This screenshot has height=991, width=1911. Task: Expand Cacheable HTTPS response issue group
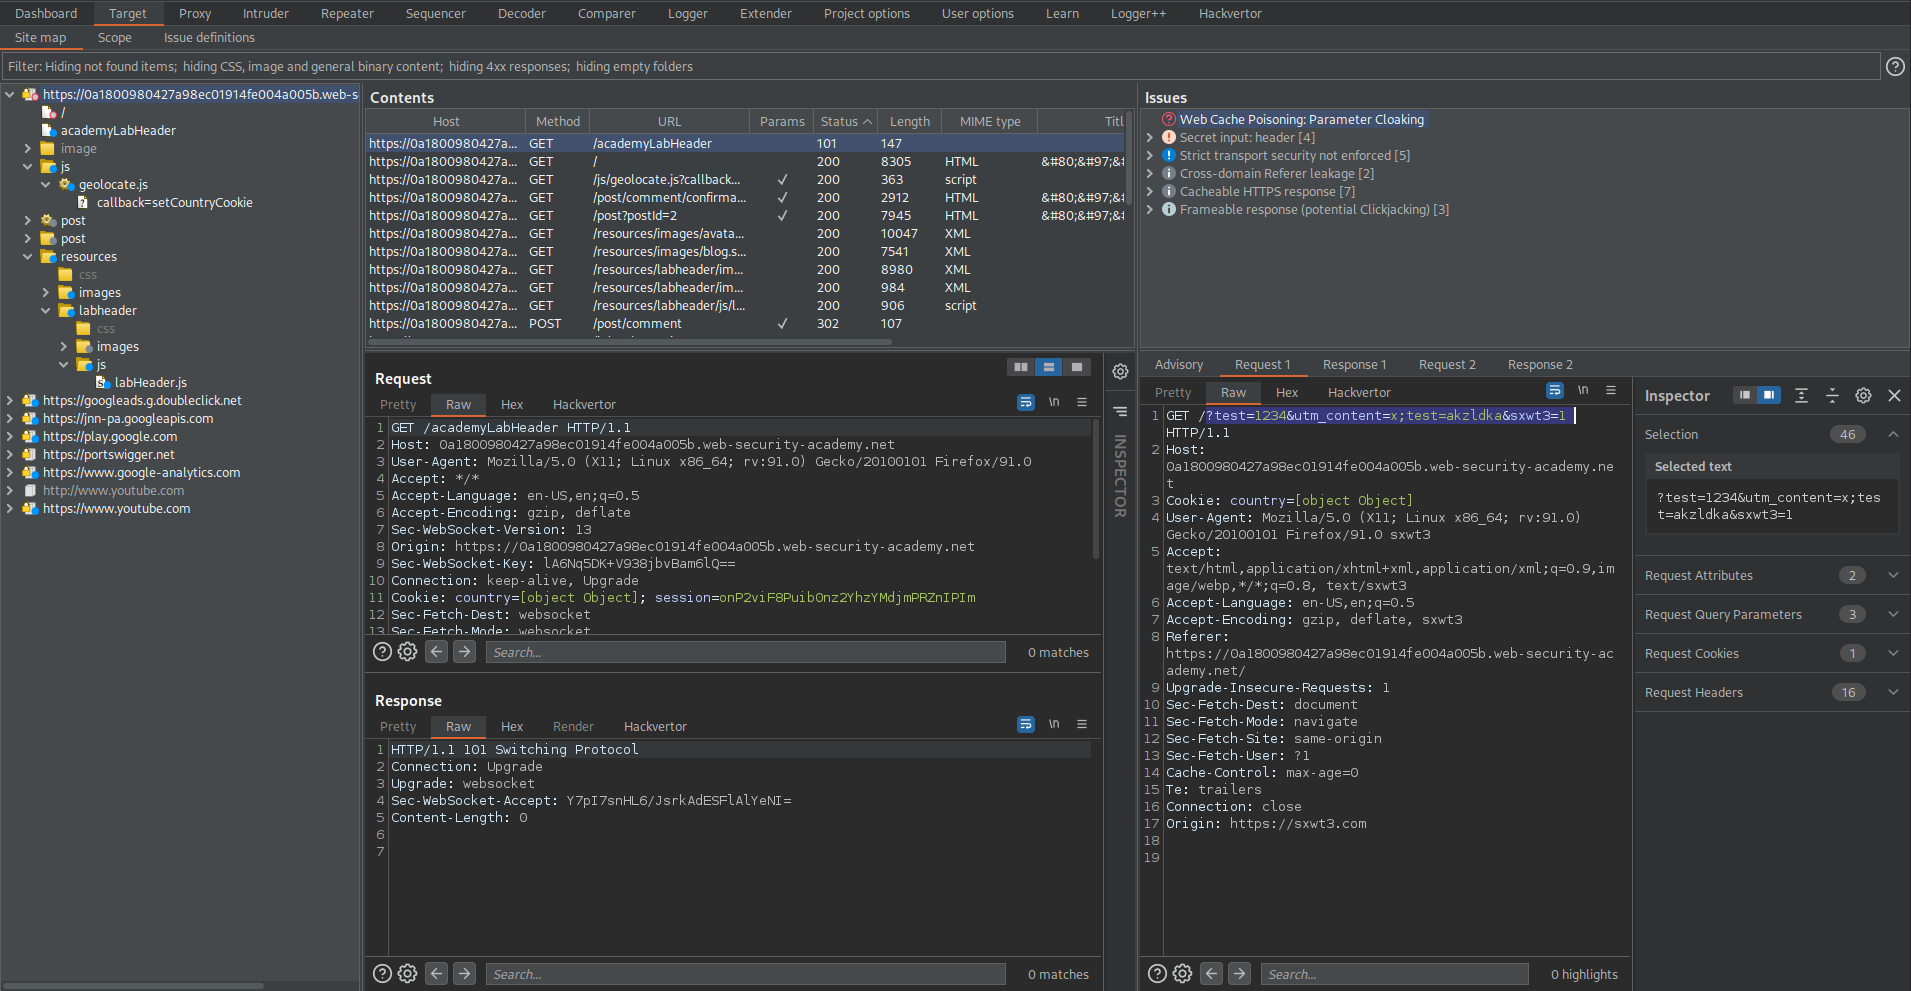(x=1150, y=191)
